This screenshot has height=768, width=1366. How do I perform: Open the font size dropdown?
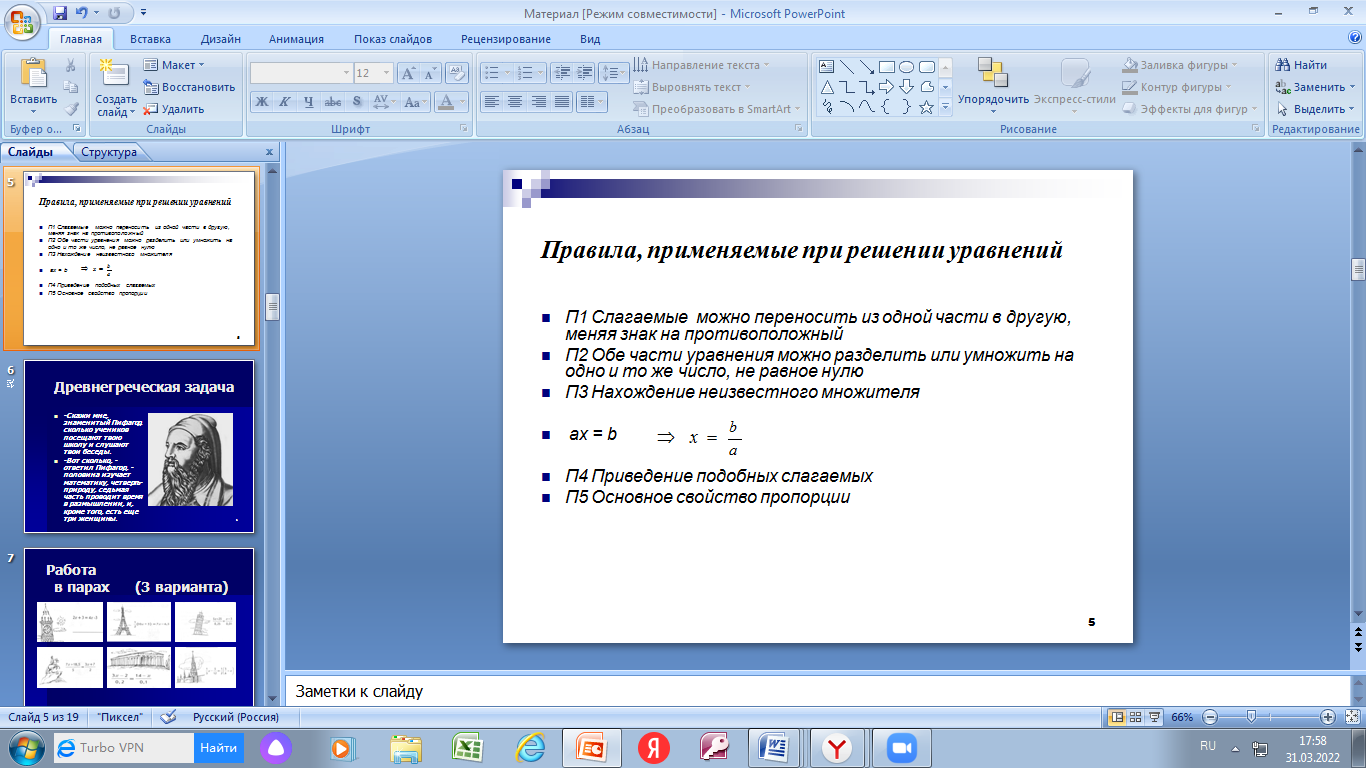pos(386,73)
